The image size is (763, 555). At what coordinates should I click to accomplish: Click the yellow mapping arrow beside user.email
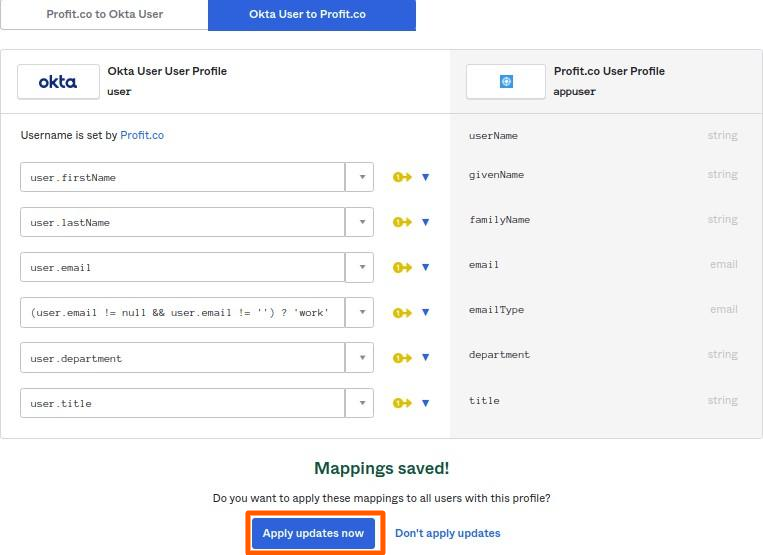click(x=402, y=268)
